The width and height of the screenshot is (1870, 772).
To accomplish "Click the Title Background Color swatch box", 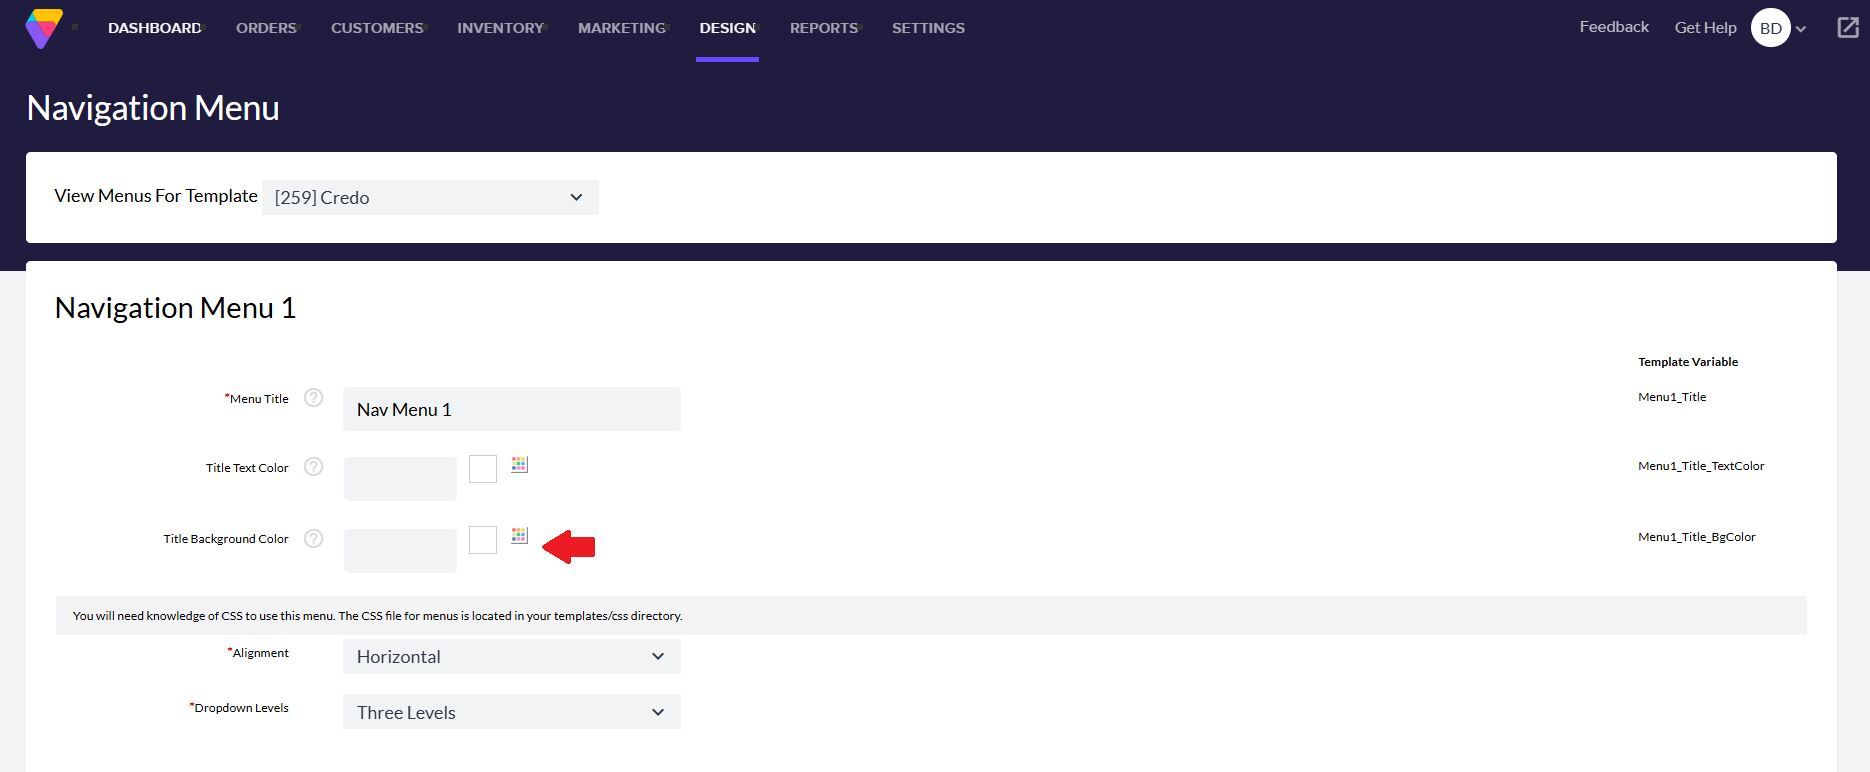I will [x=483, y=540].
